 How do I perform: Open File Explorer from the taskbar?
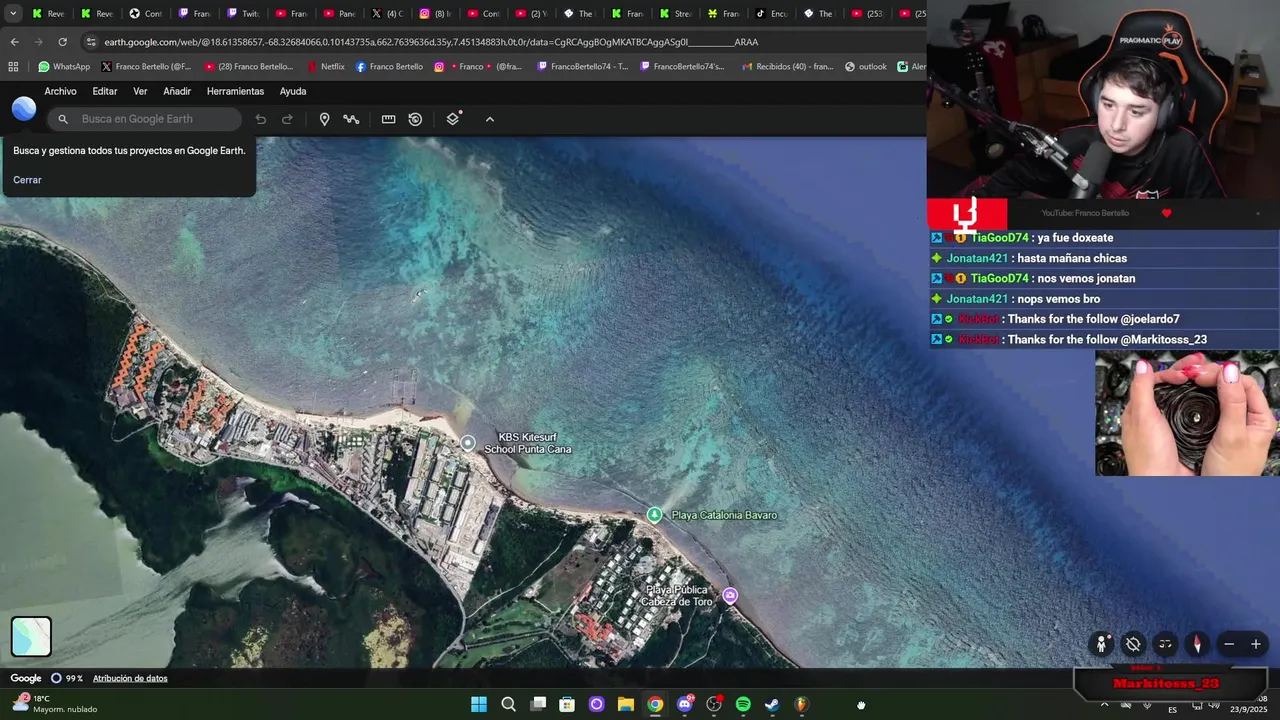(x=626, y=704)
